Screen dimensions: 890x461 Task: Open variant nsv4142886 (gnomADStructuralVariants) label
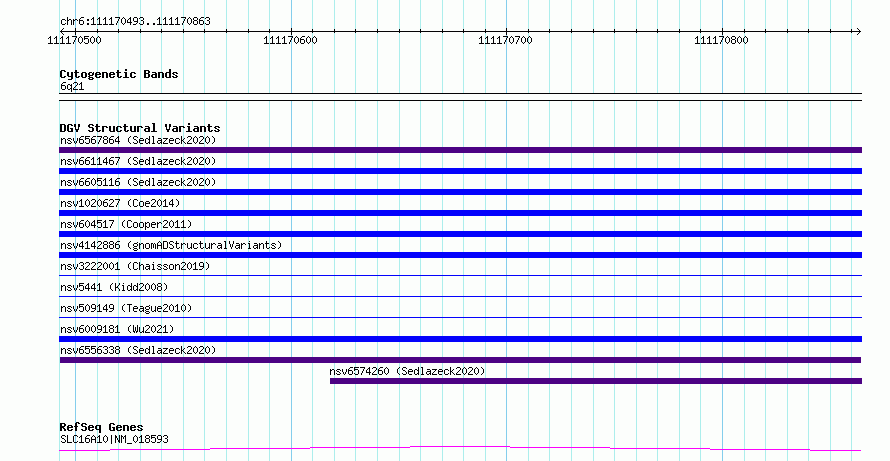tap(171, 245)
